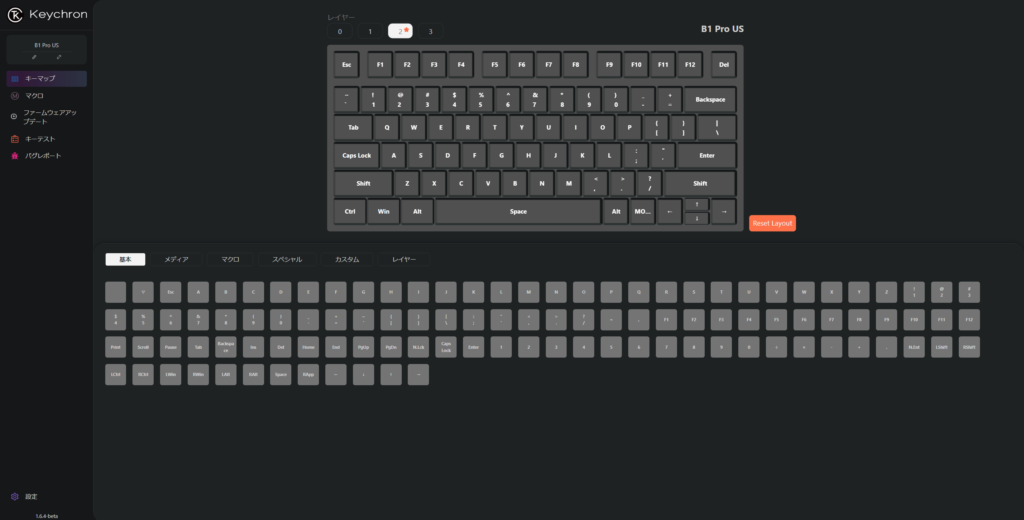Select layer 0
1024x520 pixels.
[x=340, y=31]
